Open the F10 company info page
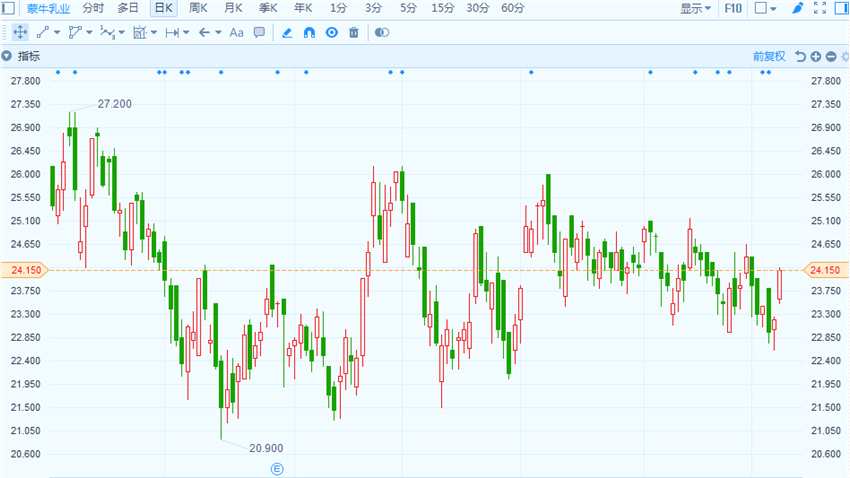 (733, 8)
